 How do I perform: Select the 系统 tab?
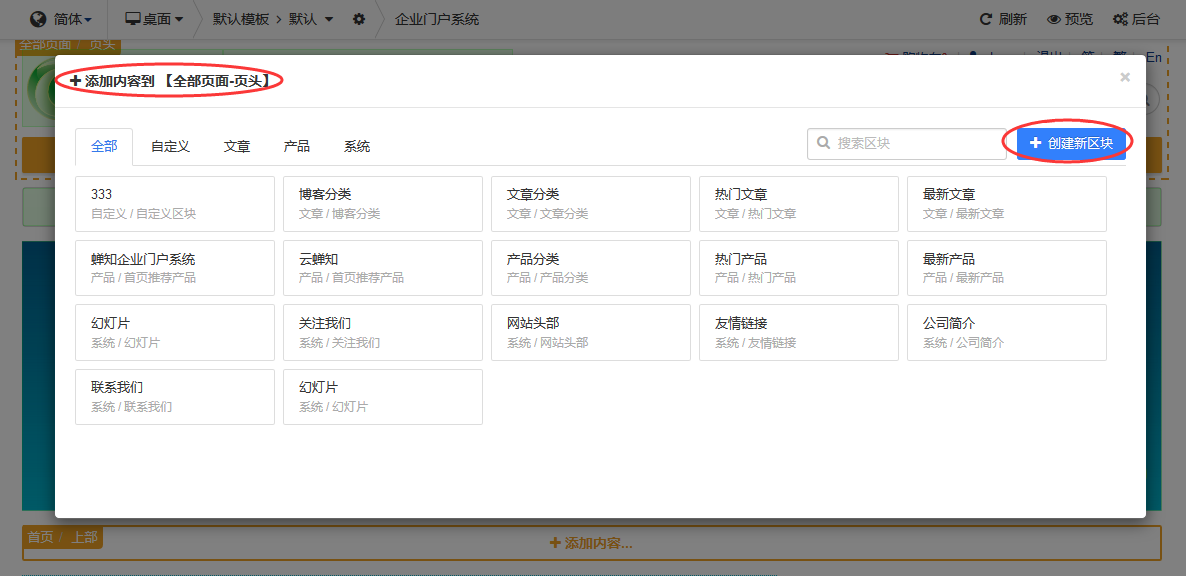(357, 146)
